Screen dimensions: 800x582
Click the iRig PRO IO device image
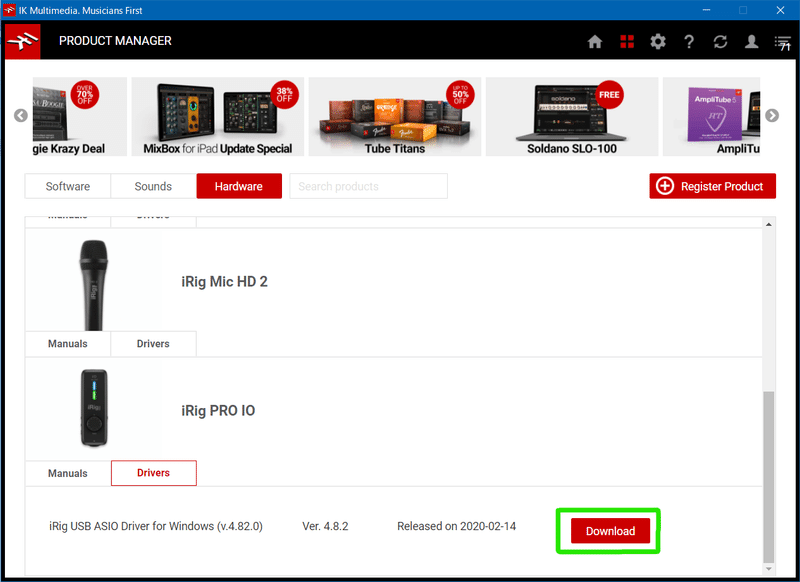(94, 408)
